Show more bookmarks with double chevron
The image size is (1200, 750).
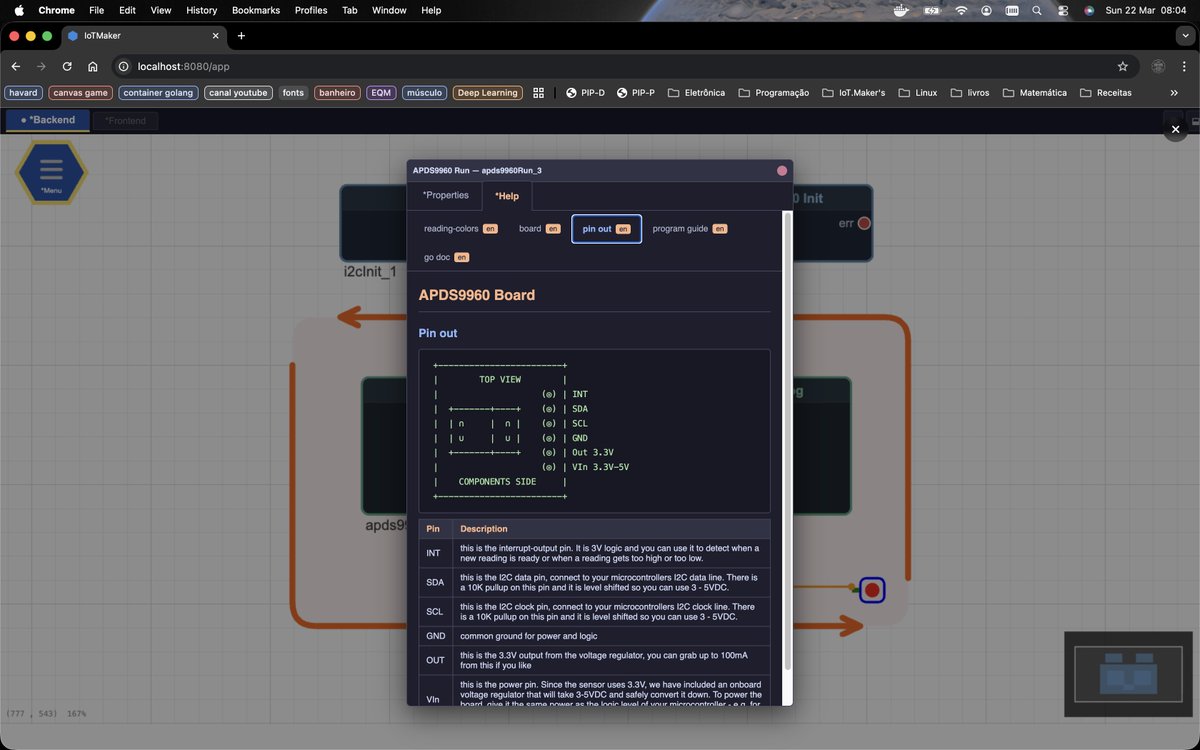point(1174,93)
